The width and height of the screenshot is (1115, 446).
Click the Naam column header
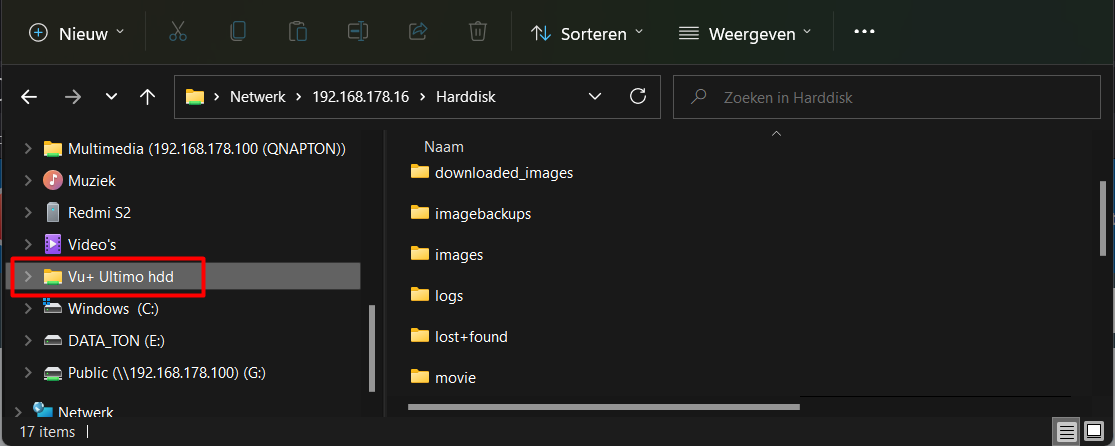pyautogui.click(x=444, y=147)
